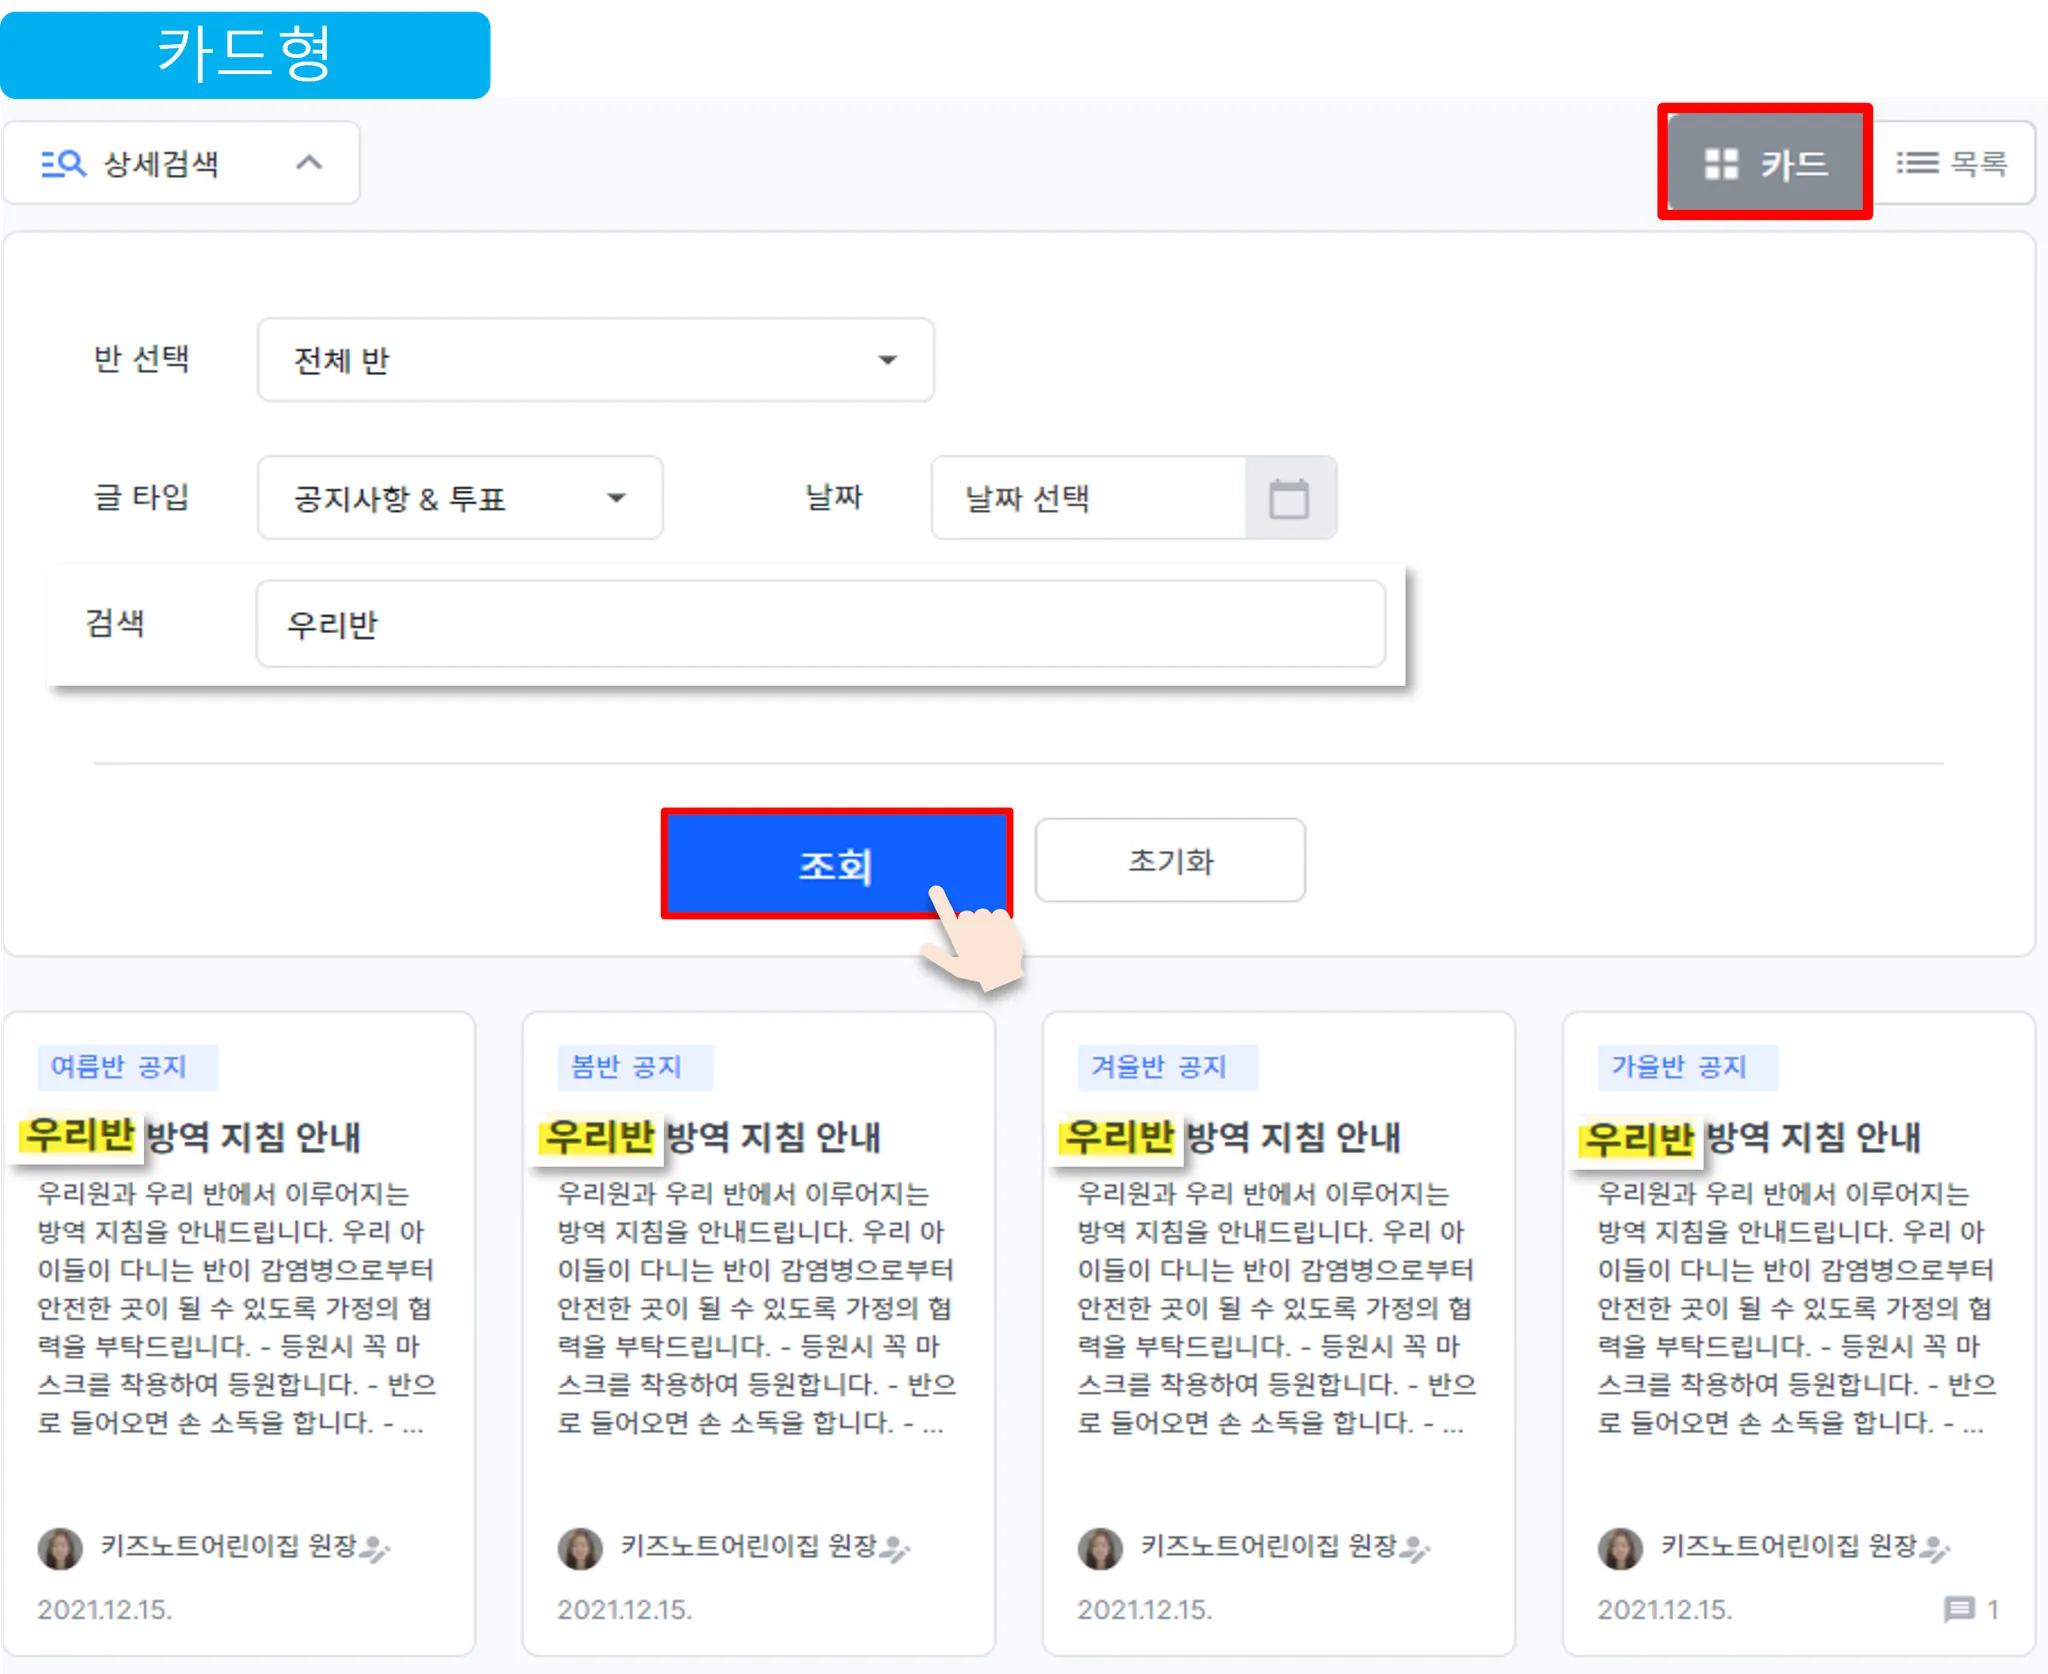Click author avatar on 여름반 공지 card
Screen dimensions: 2048x1674
60,1548
